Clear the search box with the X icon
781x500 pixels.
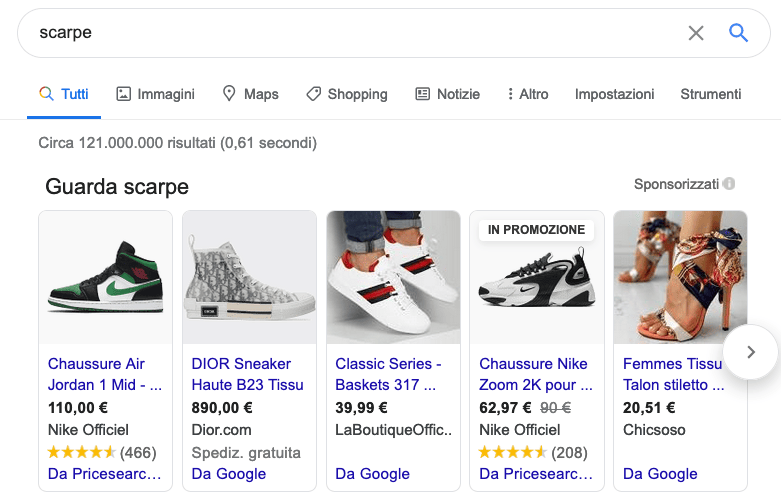[696, 33]
